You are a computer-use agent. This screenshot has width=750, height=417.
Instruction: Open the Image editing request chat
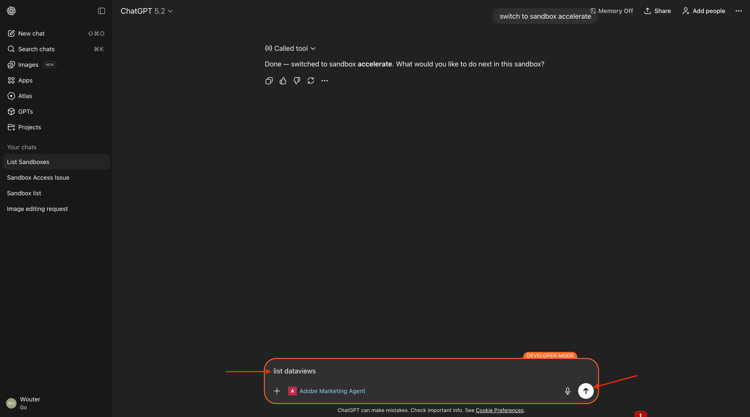(x=56, y=208)
